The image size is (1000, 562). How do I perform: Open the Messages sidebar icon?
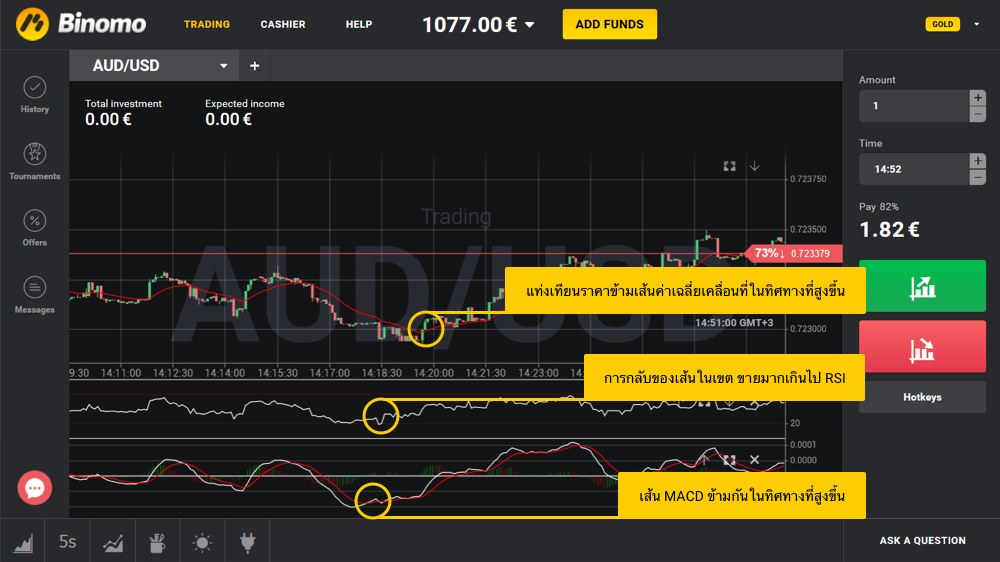pos(34,293)
